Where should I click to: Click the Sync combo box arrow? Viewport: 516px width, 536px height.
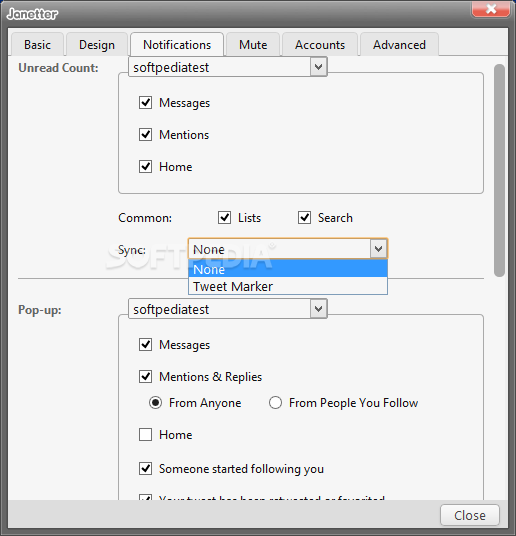click(x=378, y=249)
